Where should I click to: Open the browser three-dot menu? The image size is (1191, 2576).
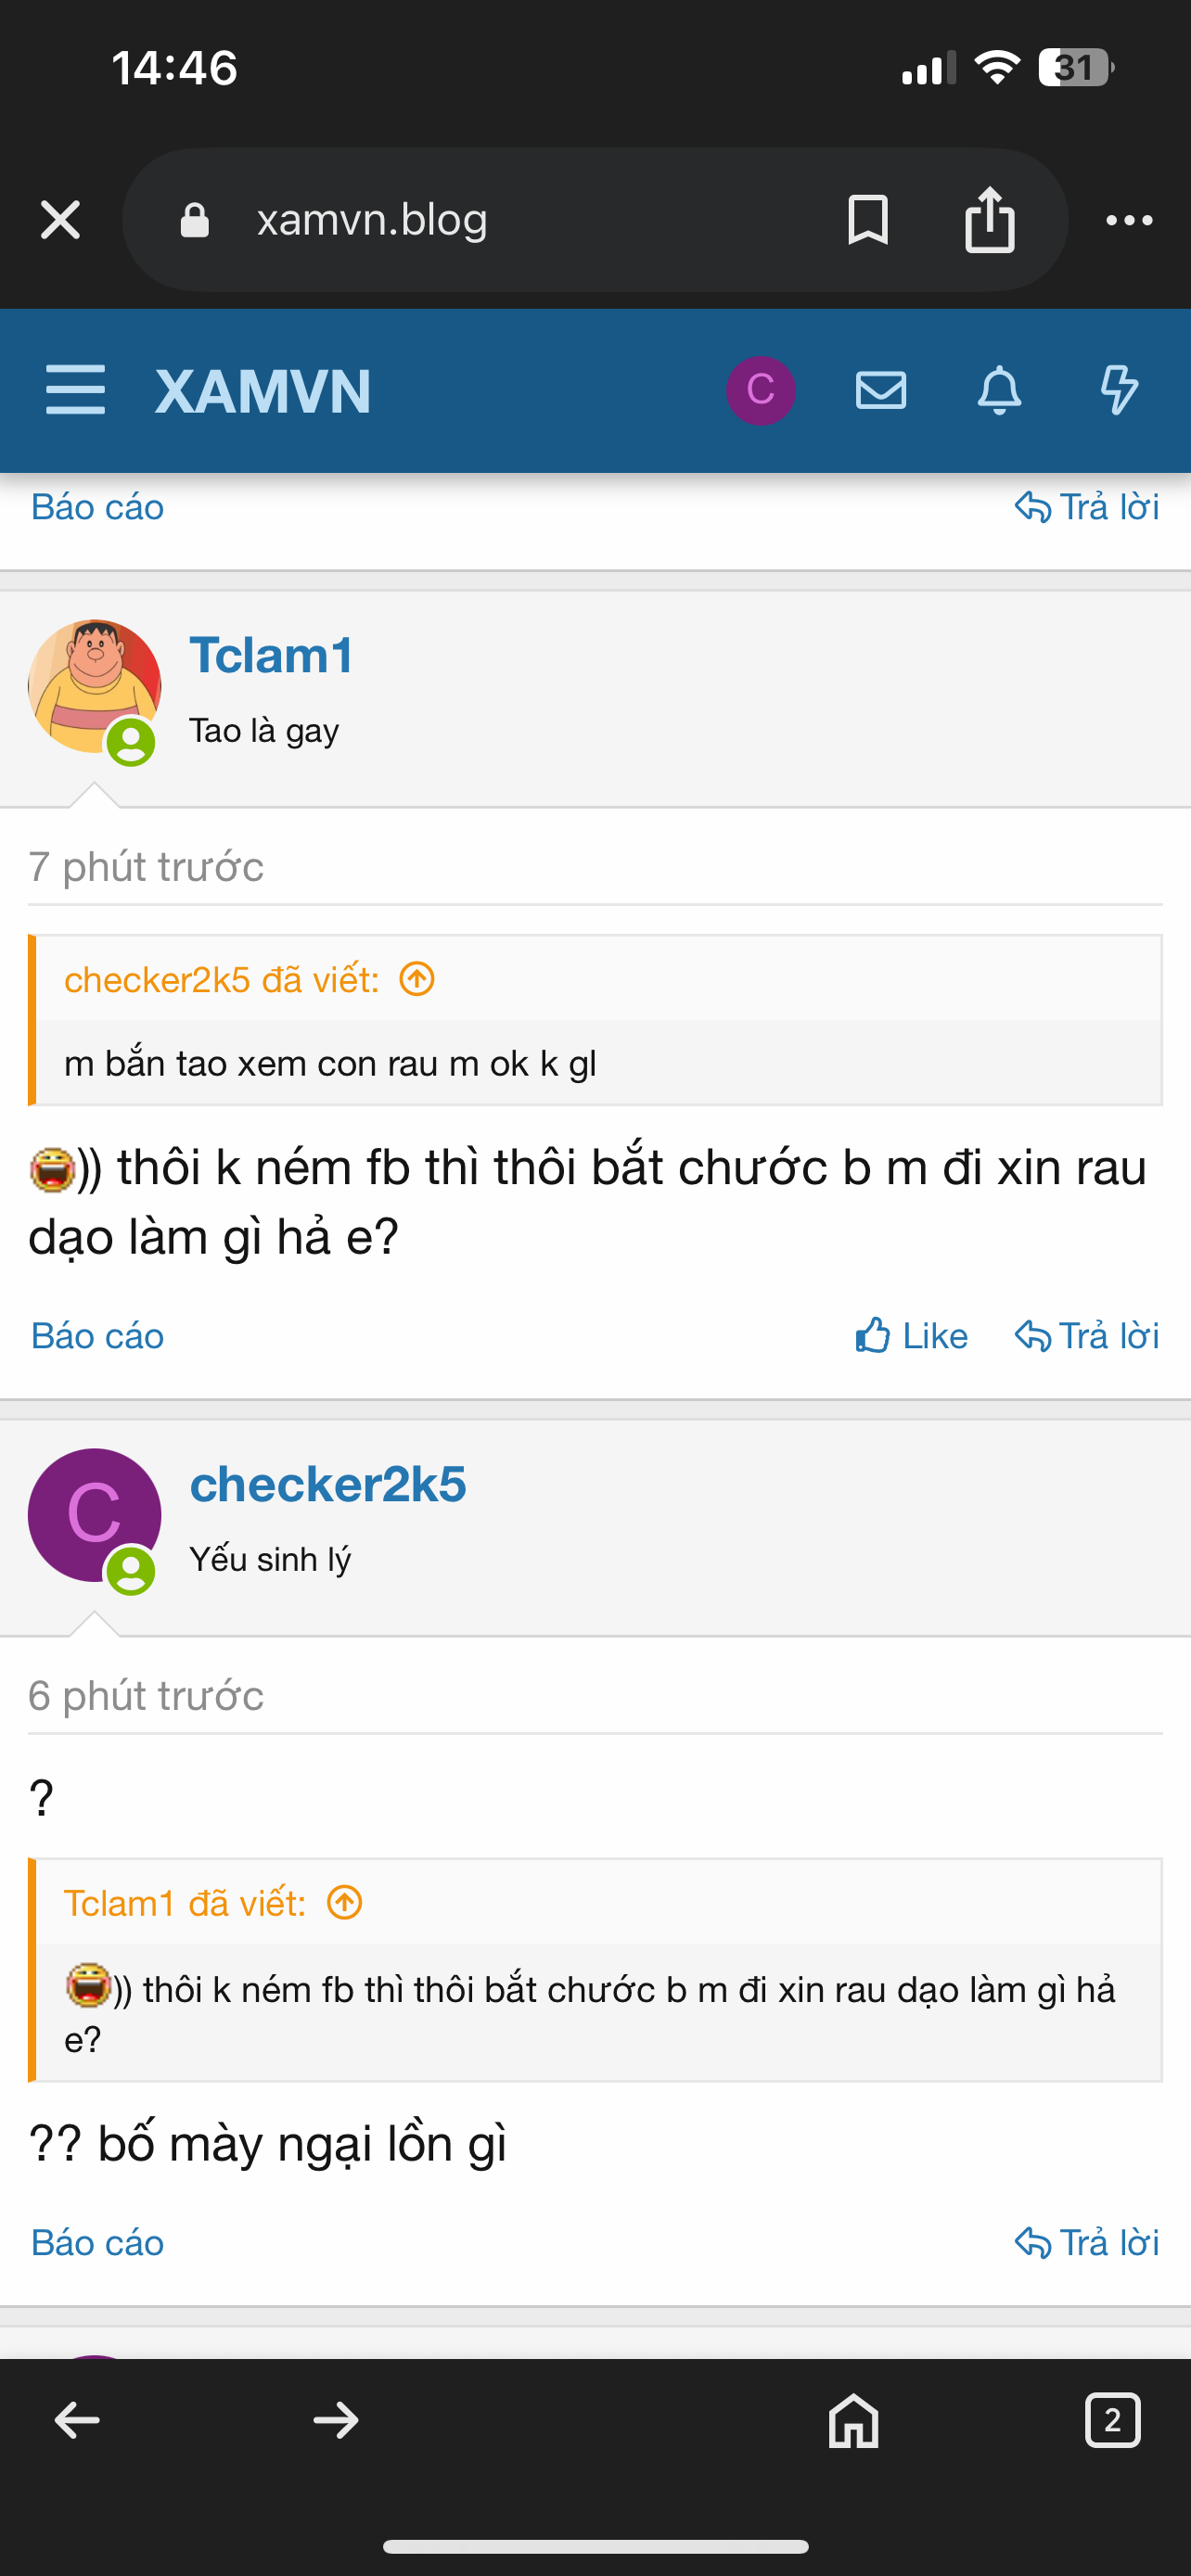[1129, 220]
